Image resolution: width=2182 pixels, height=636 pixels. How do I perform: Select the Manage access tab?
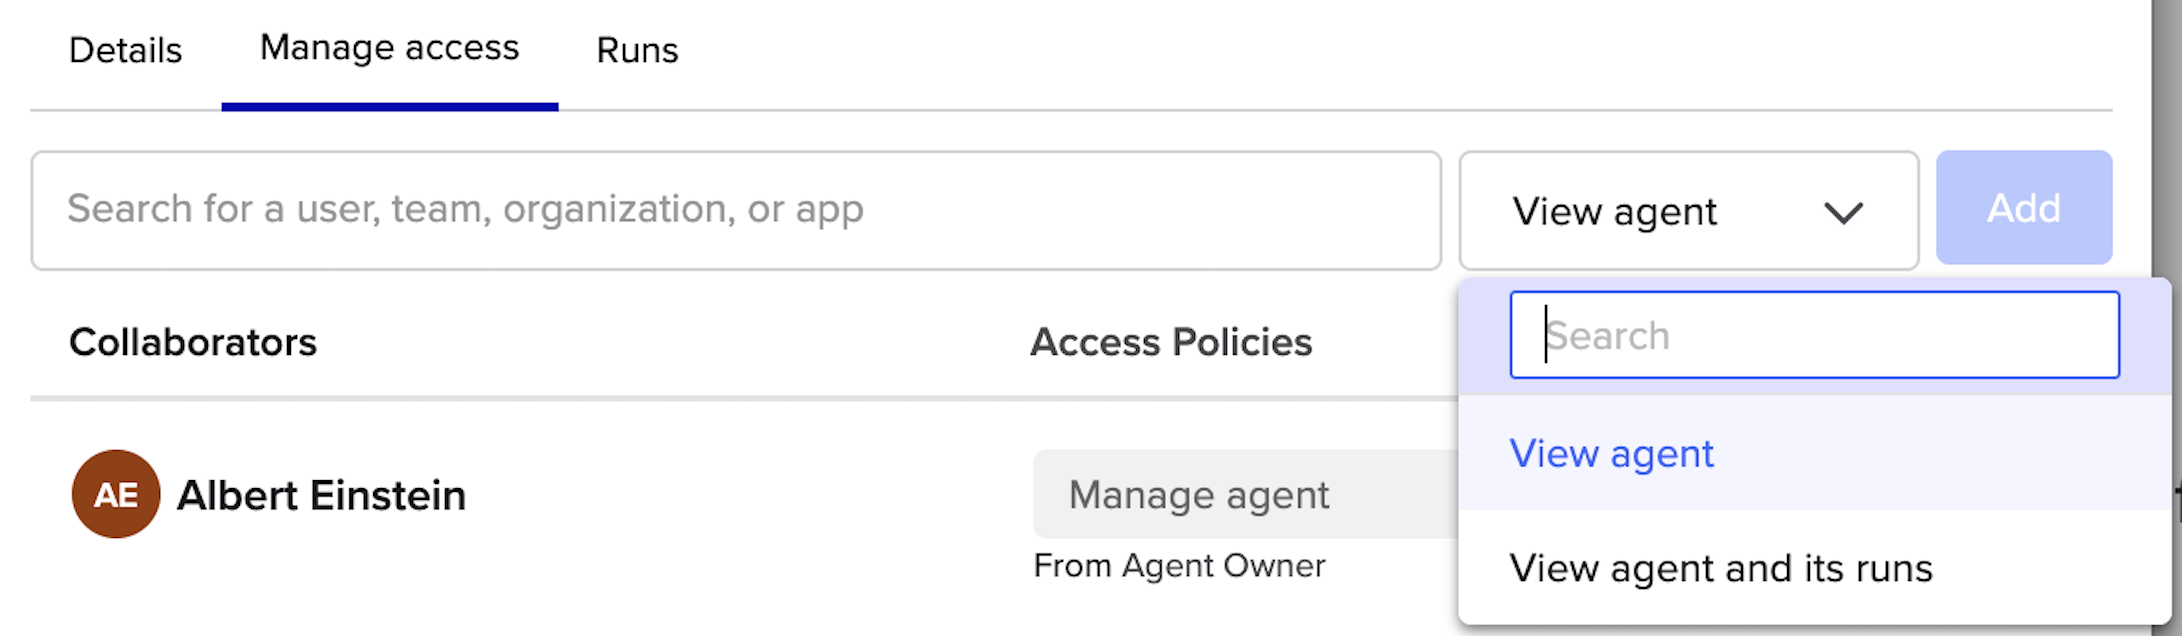tap(389, 48)
